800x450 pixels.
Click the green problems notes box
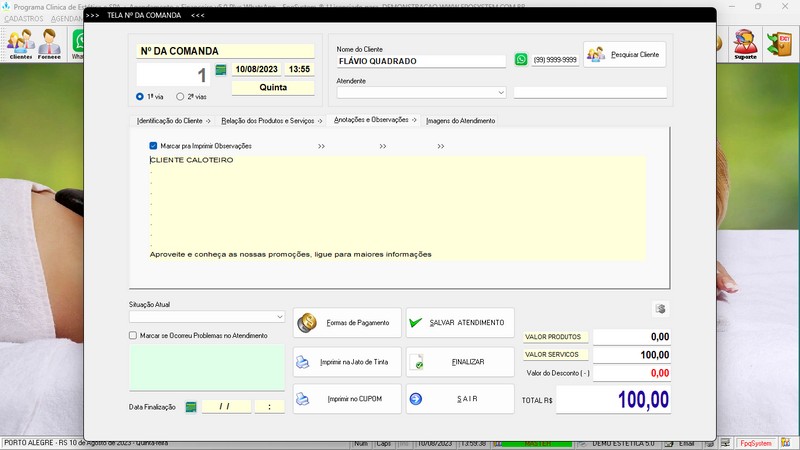pyautogui.click(x=207, y=367)
